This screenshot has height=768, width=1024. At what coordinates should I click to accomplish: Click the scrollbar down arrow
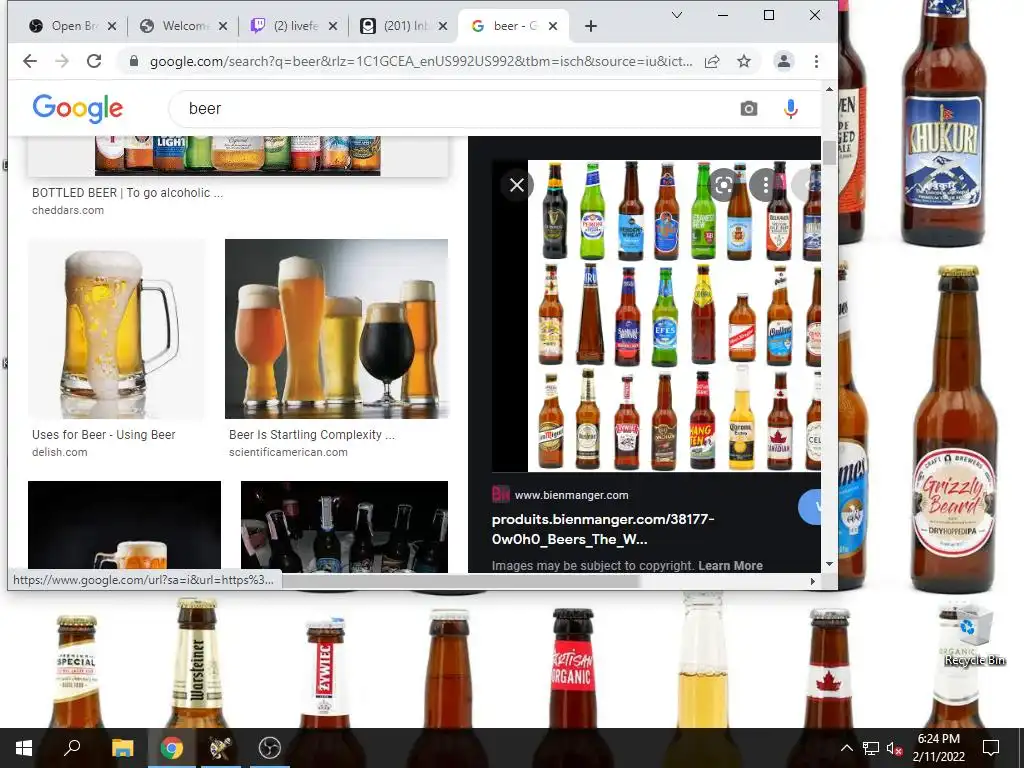(829, 564)
